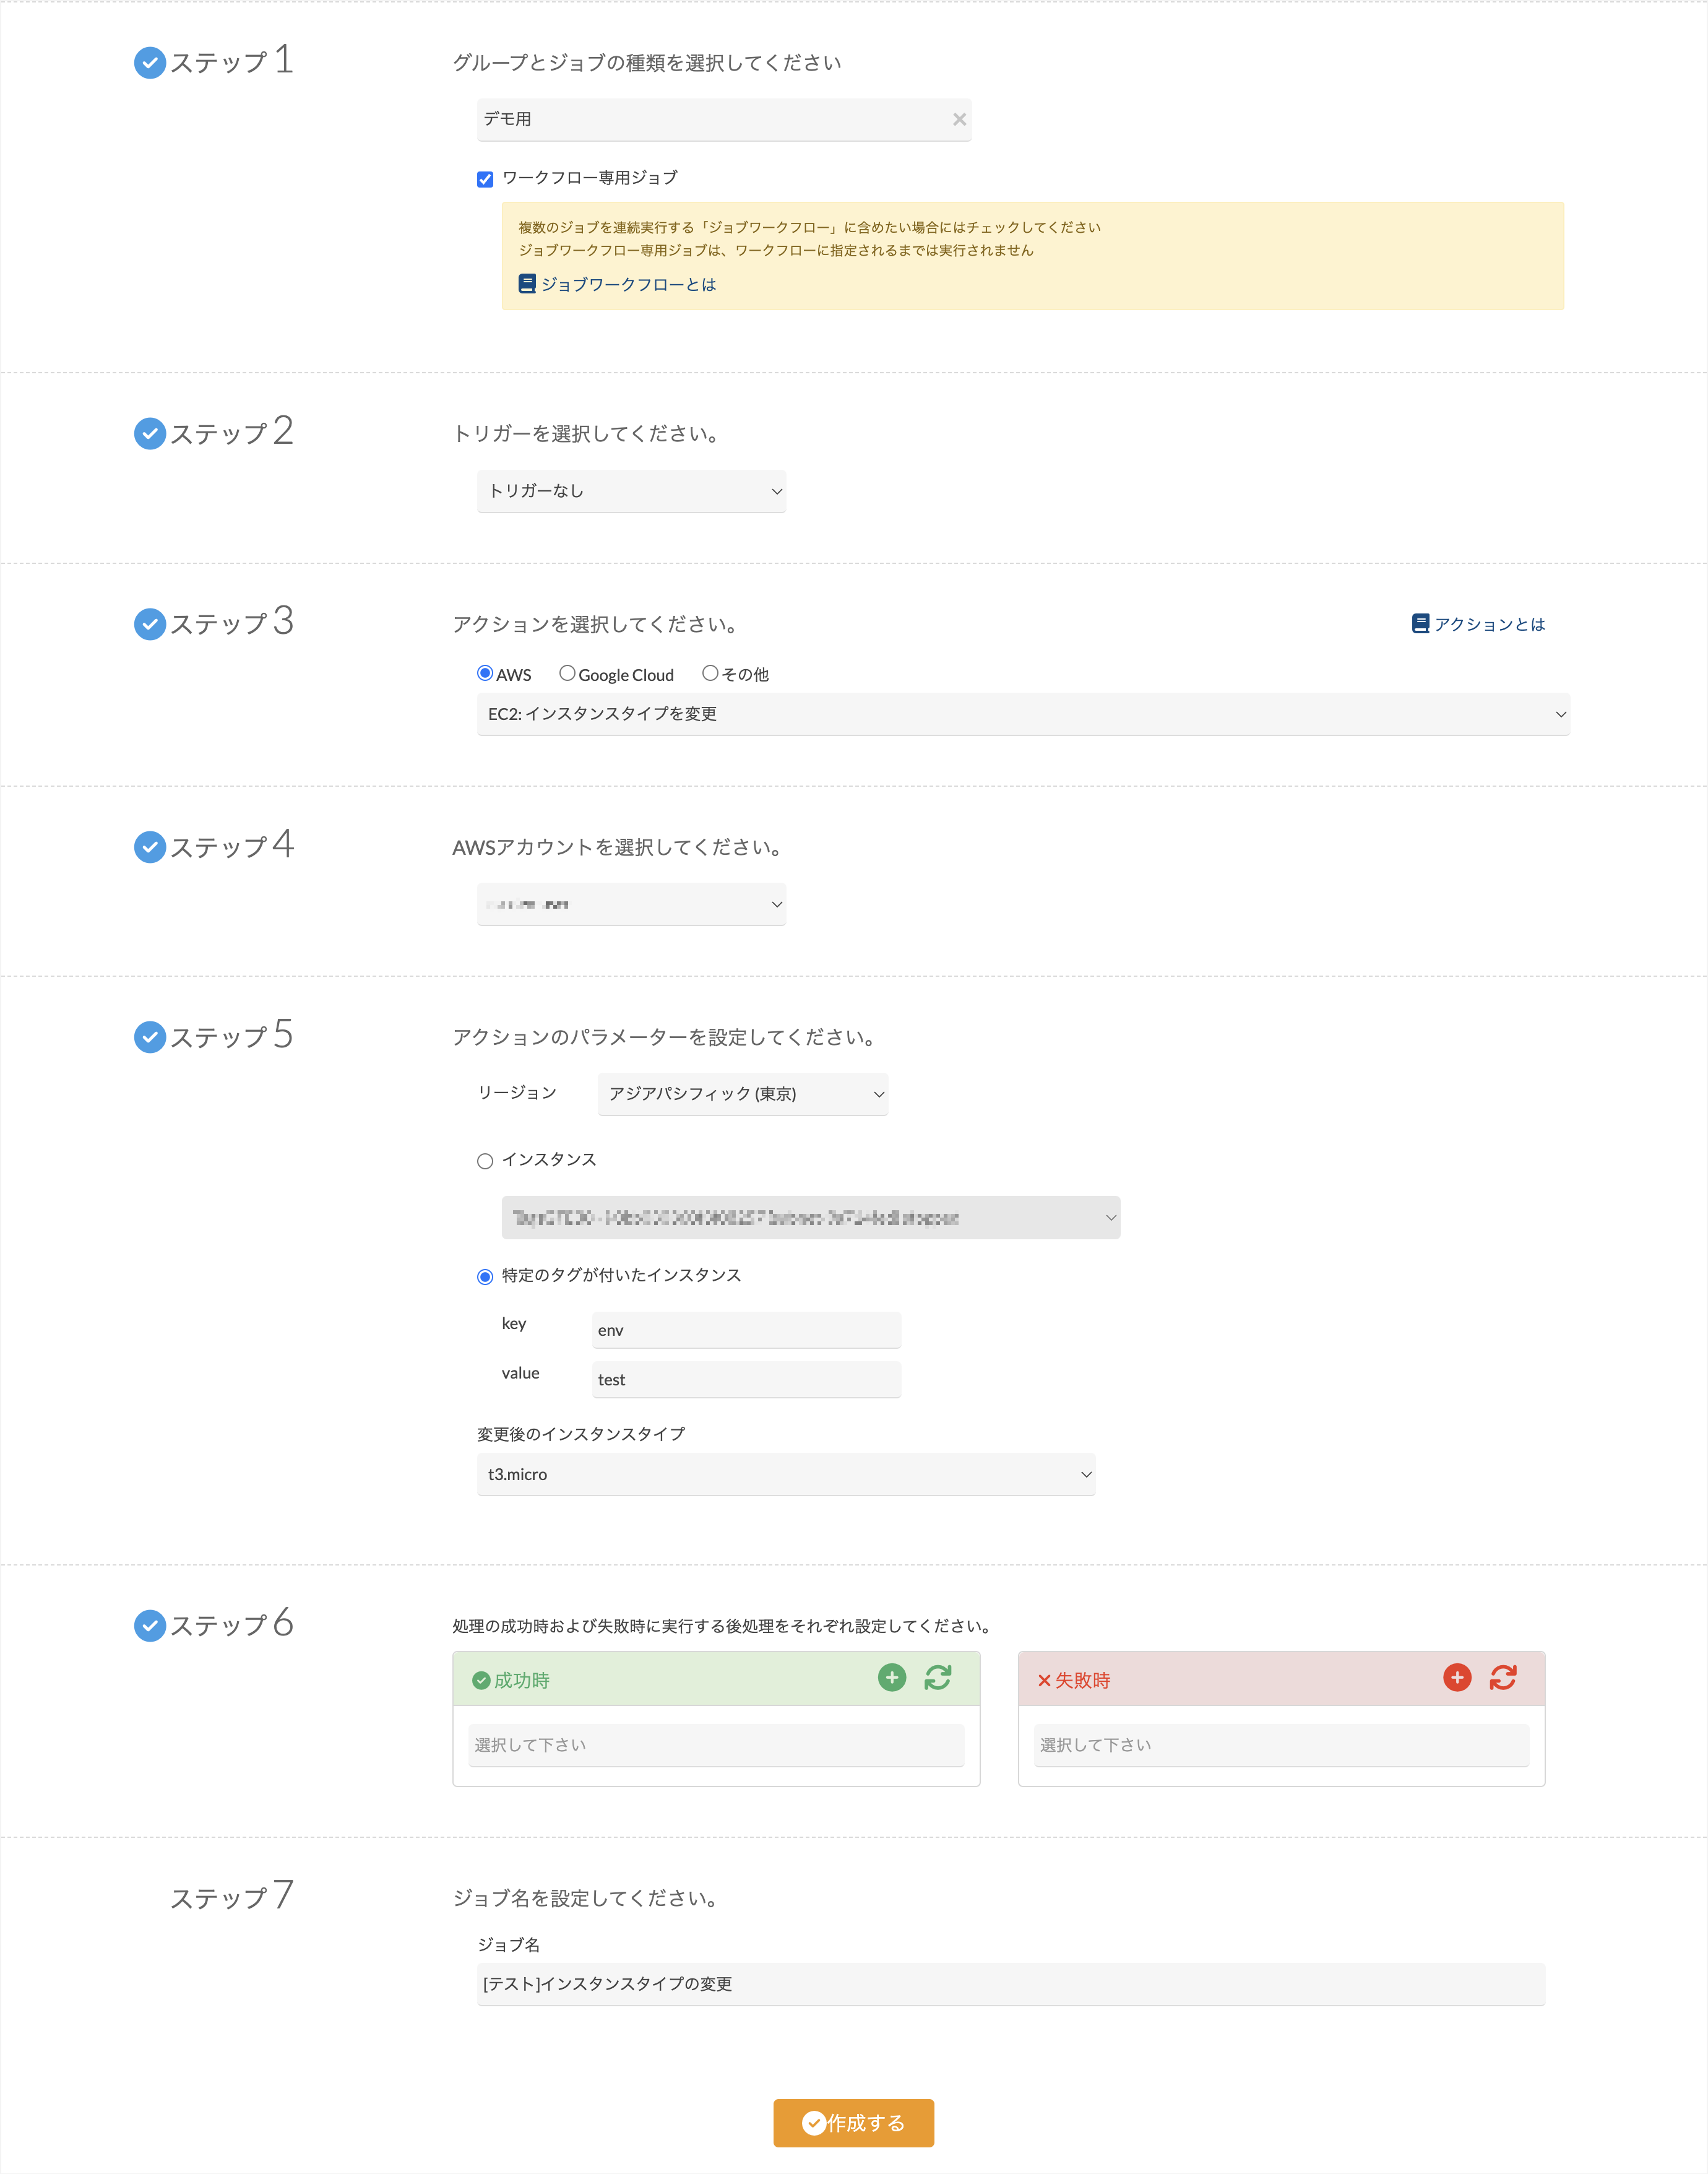1708x2174 pixels.
Task: Click the key input field containing env
Action: (746, 1330)
